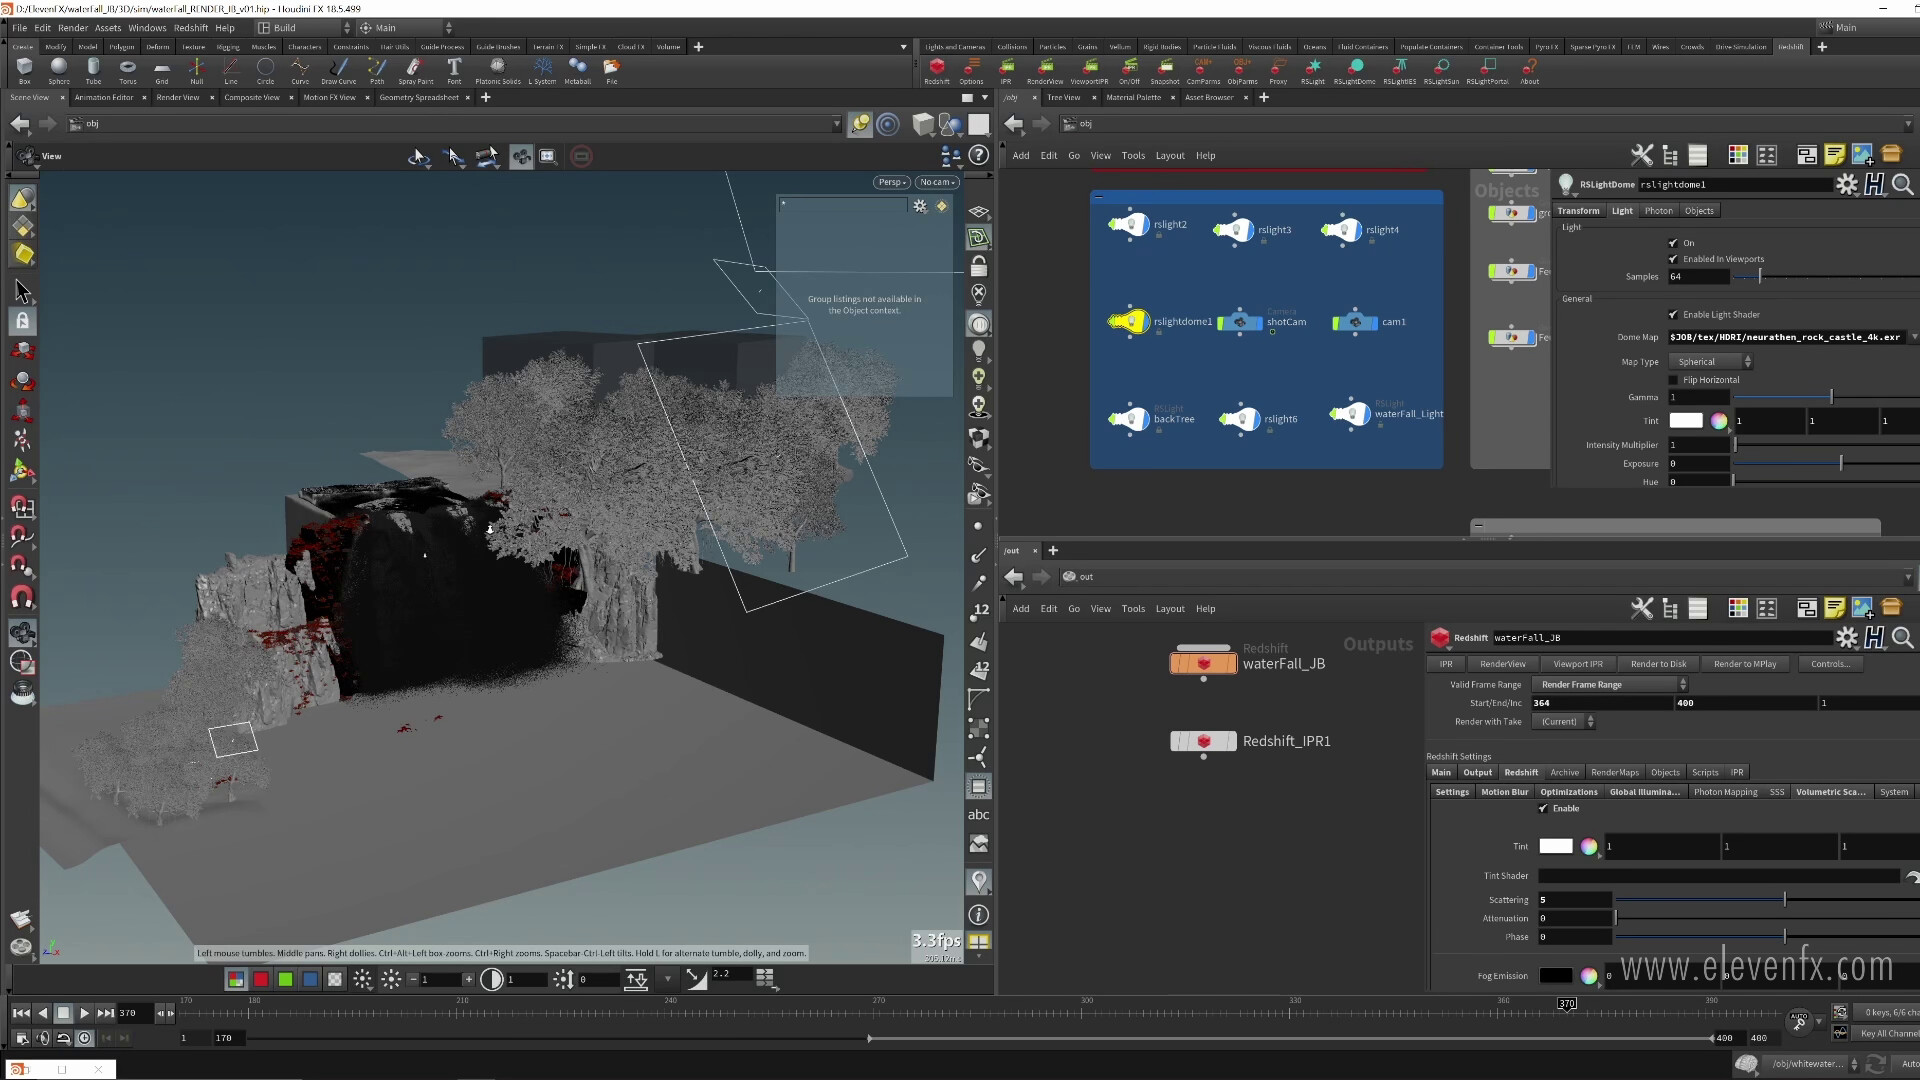Open the No cam camera menu
Screen dimensions: 1920x1080
[x=937, y=182]
